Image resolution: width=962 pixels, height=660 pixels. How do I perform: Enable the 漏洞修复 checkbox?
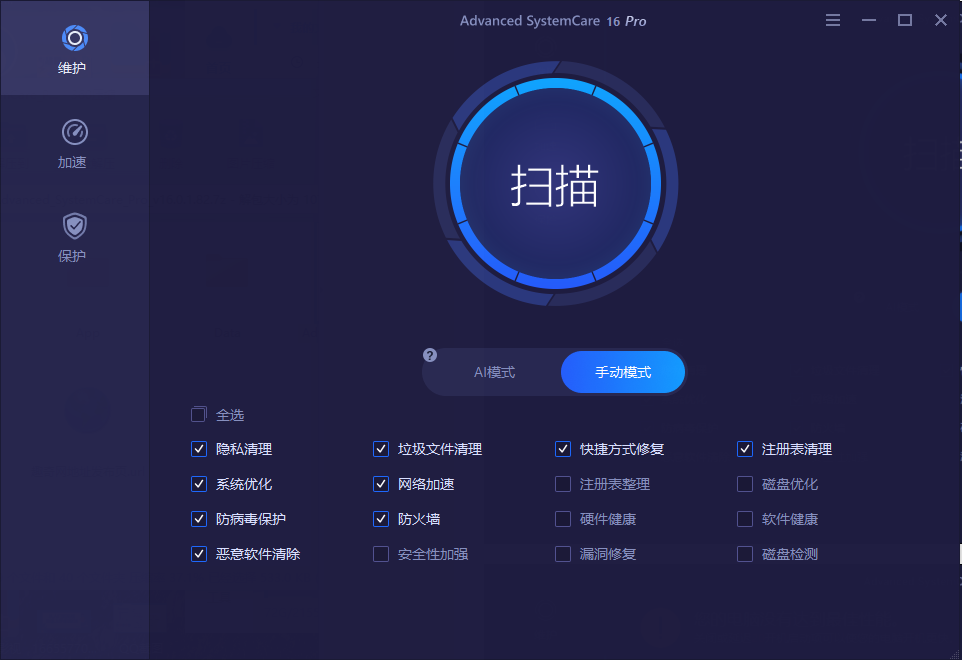point(562,554)
